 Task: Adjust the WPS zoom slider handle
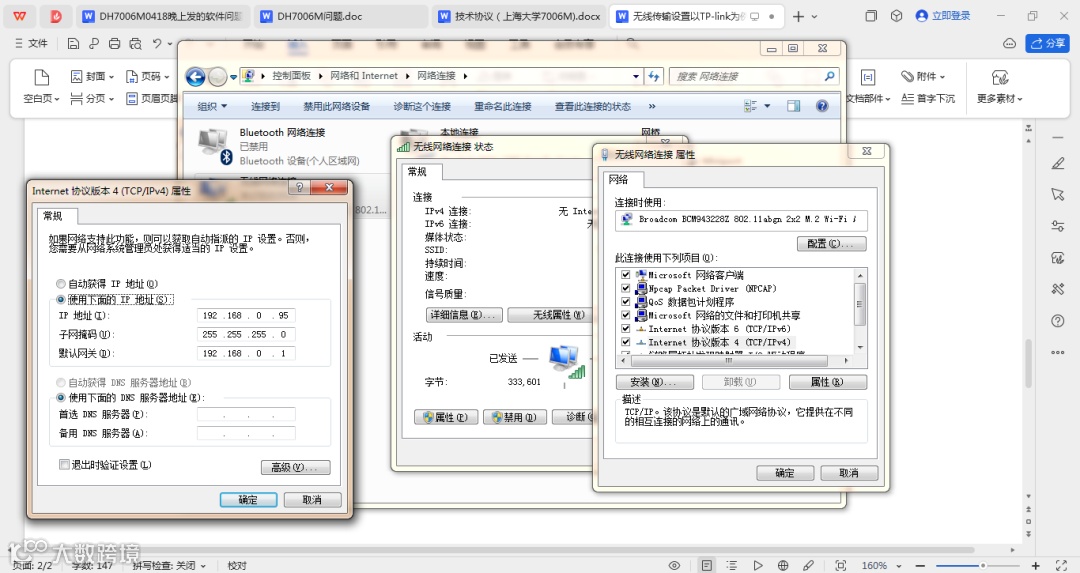click(x=983, y=565)
